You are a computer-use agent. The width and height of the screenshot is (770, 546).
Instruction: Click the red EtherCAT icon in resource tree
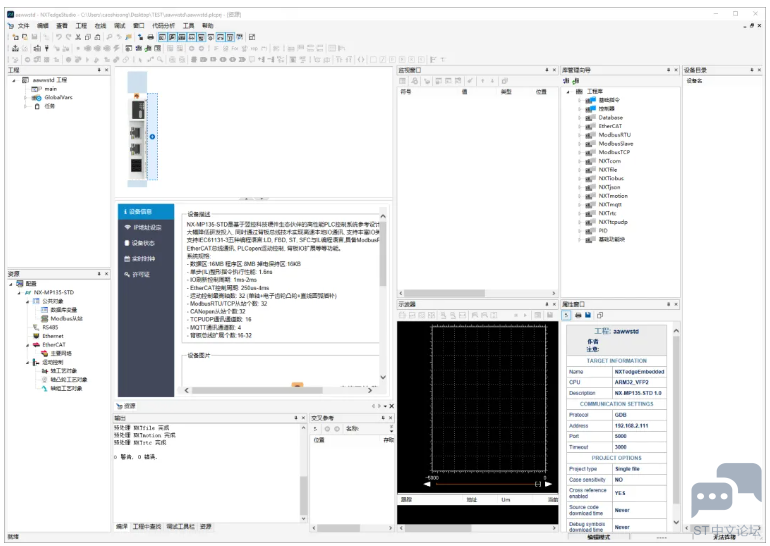pyautogui.click(x=36, y=345)
